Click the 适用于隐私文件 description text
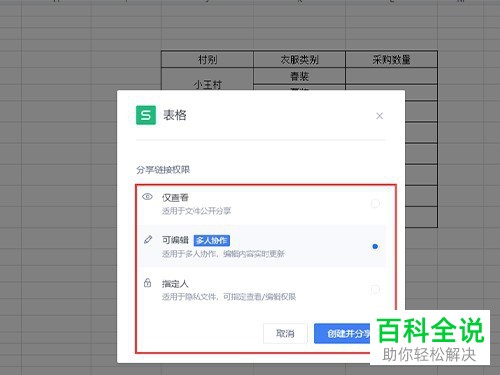The height and width of the screenshot is (375, 500). pos(229,297)
